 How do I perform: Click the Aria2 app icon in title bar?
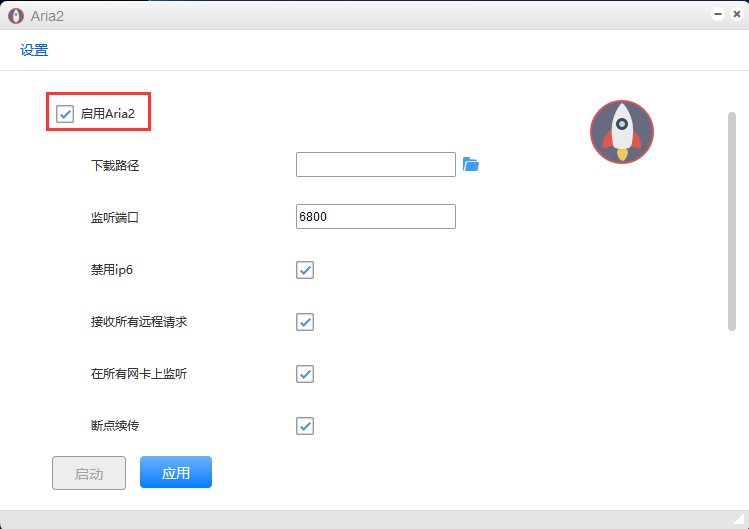point(14,15)
